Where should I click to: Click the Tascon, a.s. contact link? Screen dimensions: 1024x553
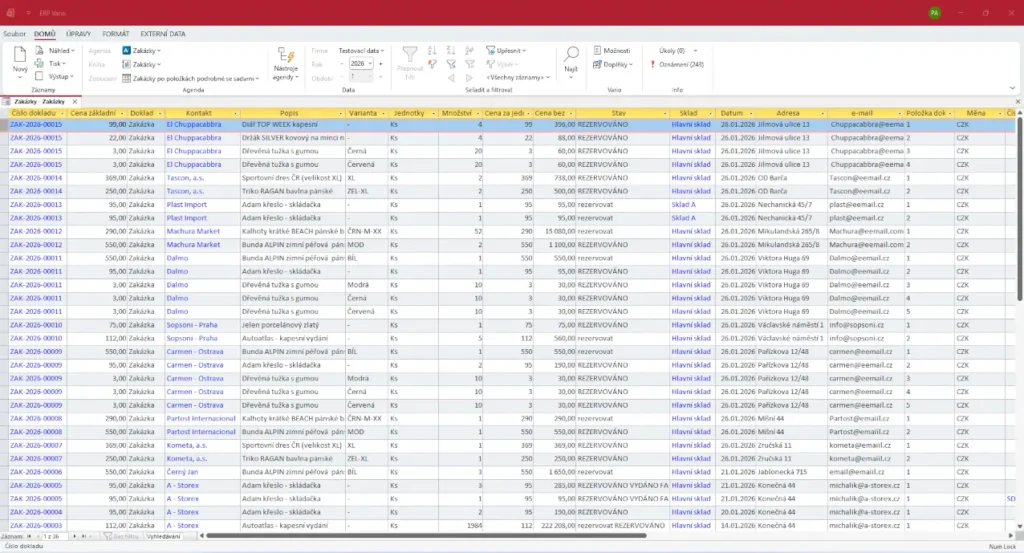tap(187, 177)
